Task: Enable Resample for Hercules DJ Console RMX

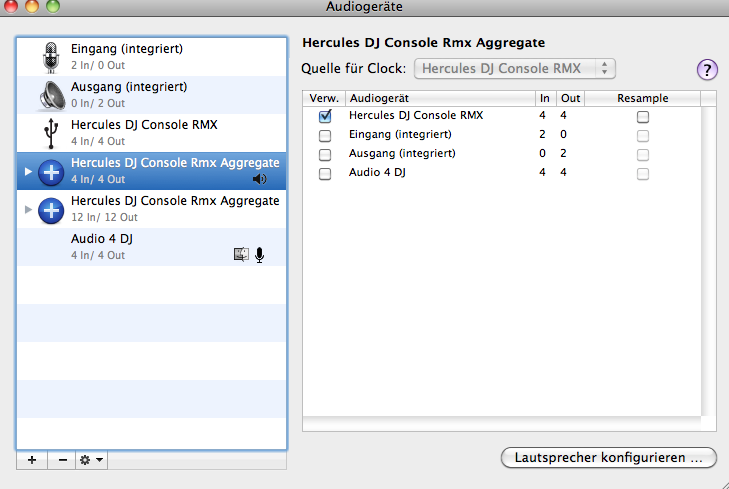Action: click(643, 117)
